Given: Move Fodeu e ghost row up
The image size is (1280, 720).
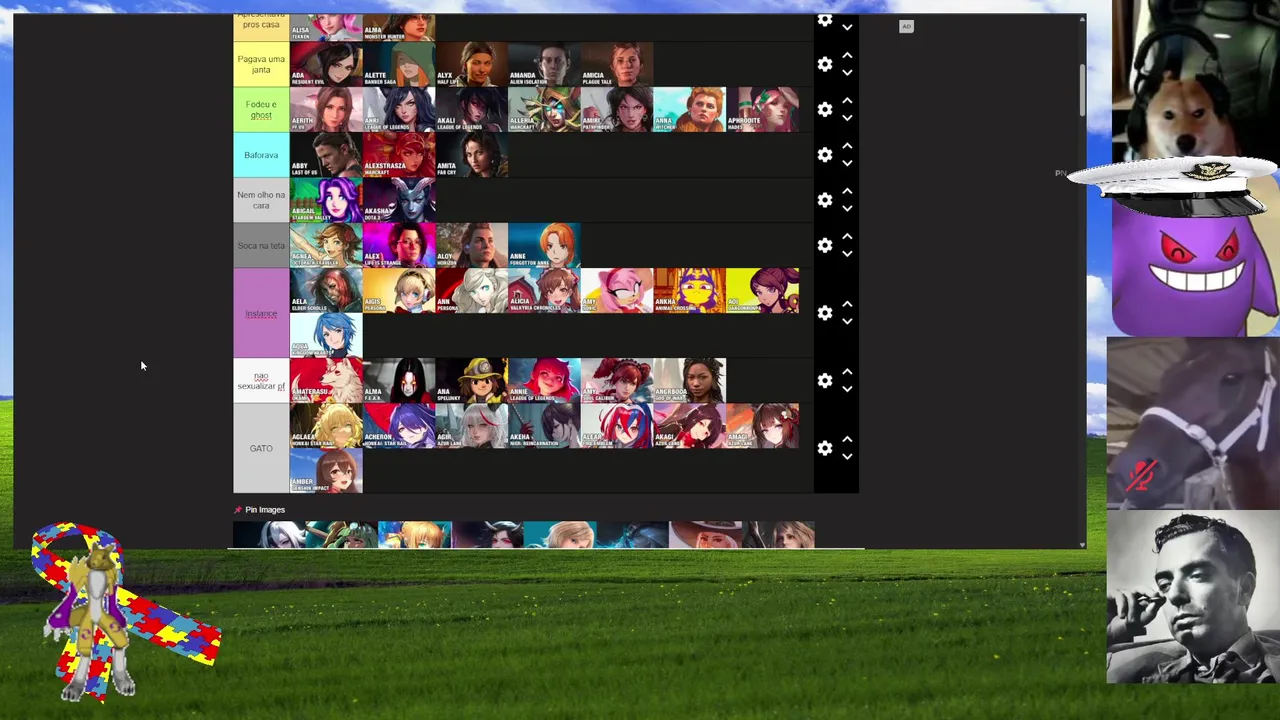Looking at the screenshot, I should [x=847, y=101].
